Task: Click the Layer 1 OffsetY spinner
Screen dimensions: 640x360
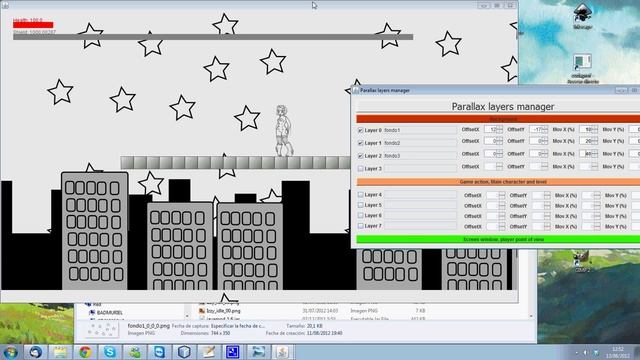Action: (538, 141)
